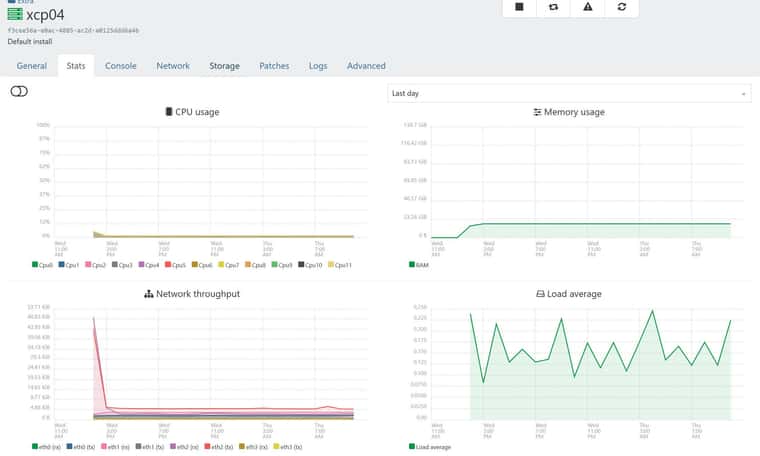
Task: Click the arrow of the time range select
Action: 743,94
